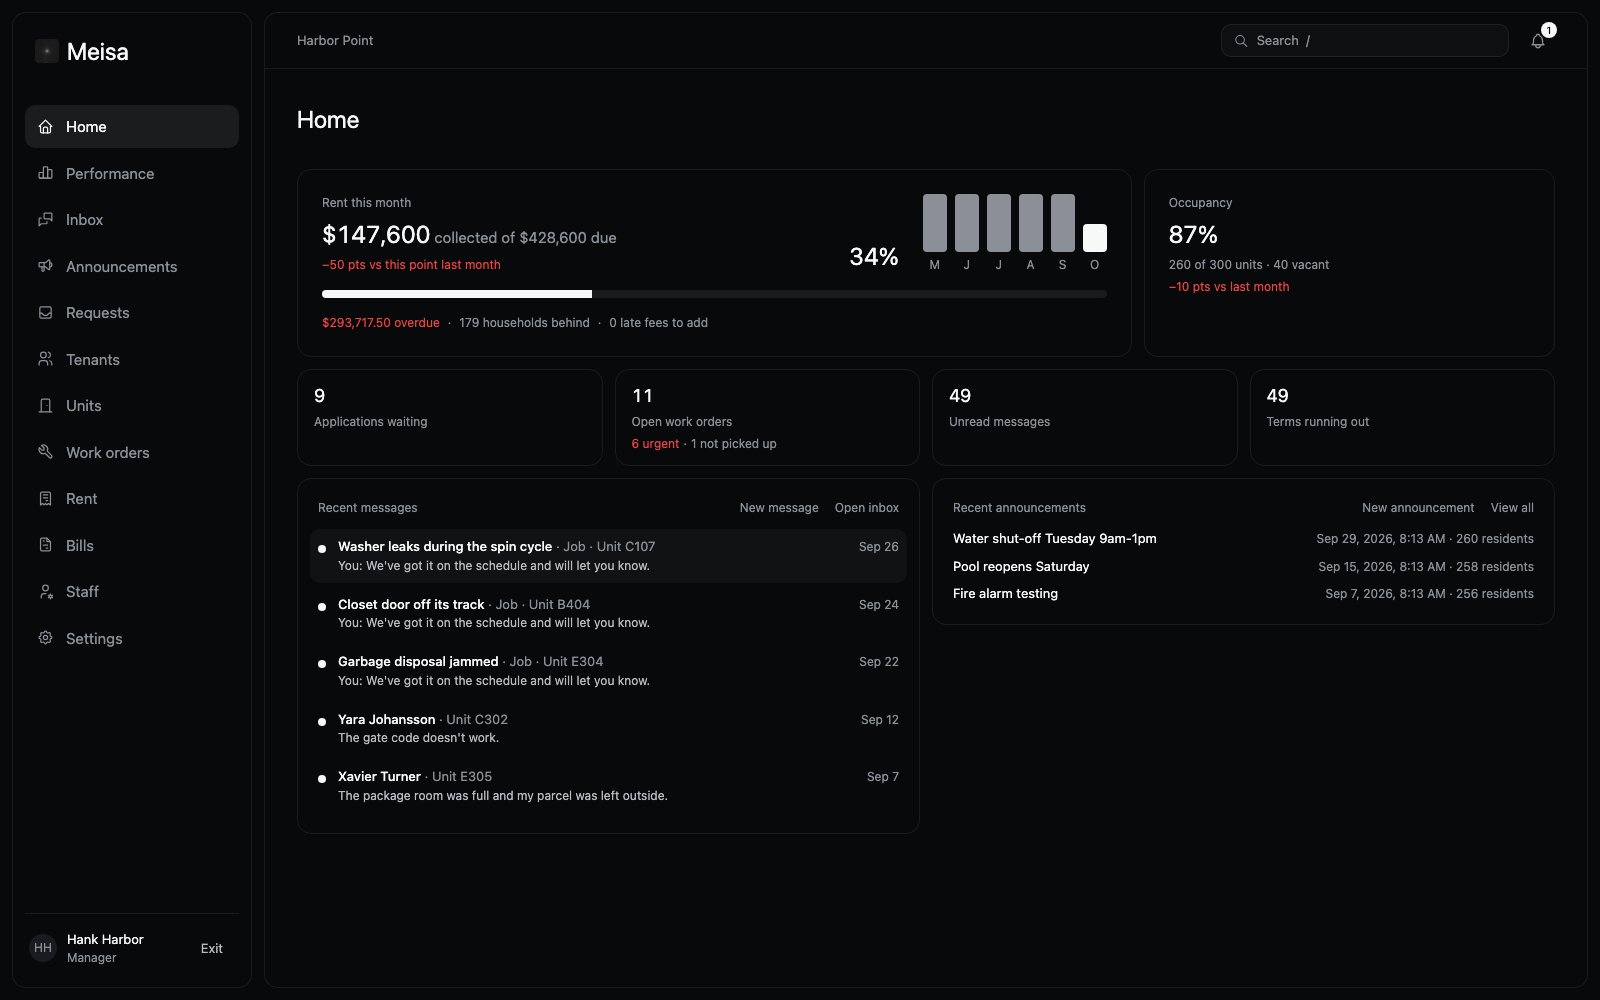Open Pool reopens Saturday announcement
The width and height of the screenshot is (1600, 1000).
coord(1243,566)
